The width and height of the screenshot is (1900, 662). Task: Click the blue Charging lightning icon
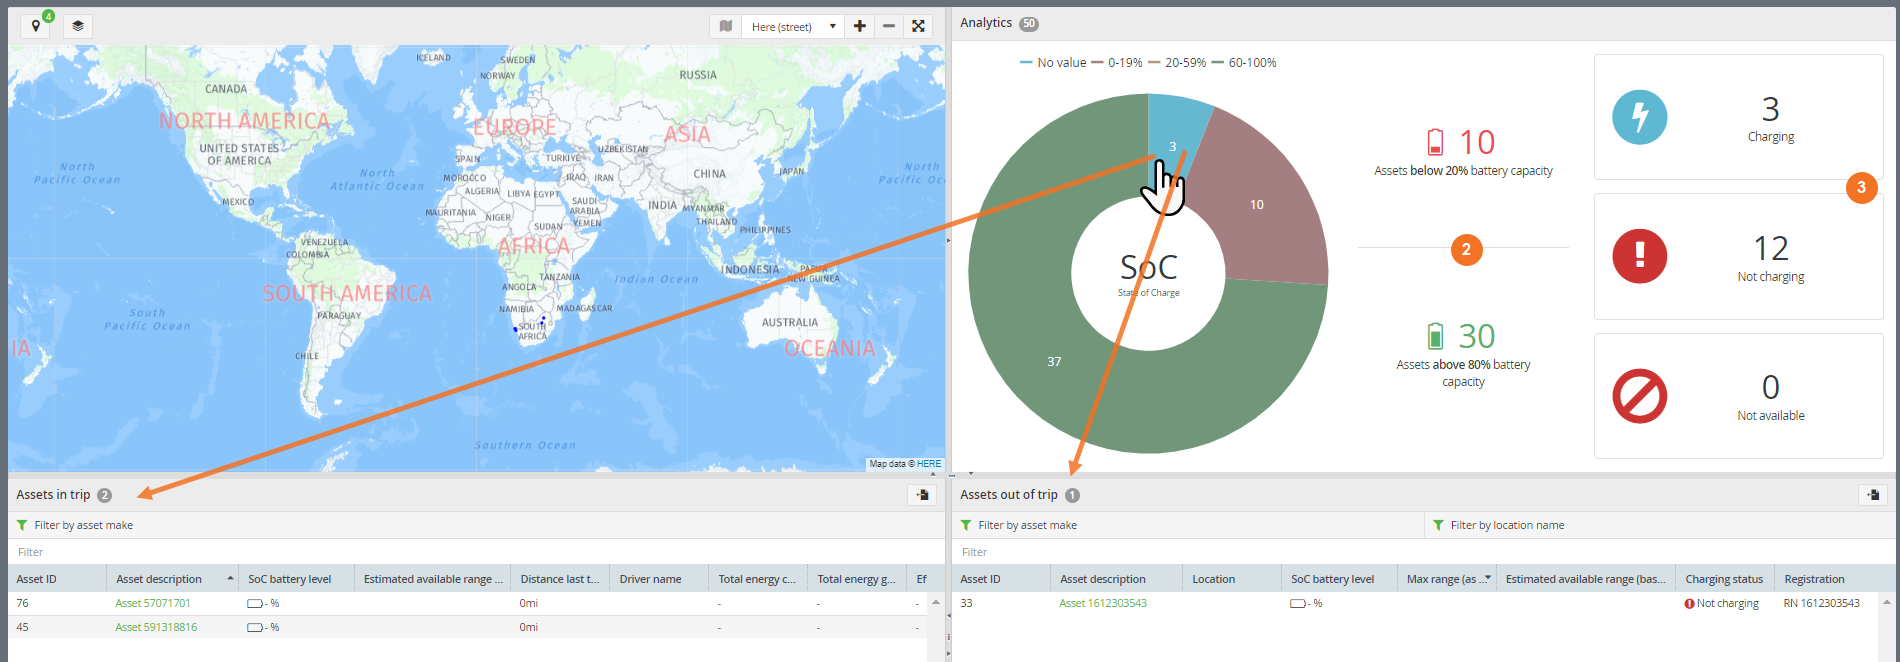(x=1639, y=117)
